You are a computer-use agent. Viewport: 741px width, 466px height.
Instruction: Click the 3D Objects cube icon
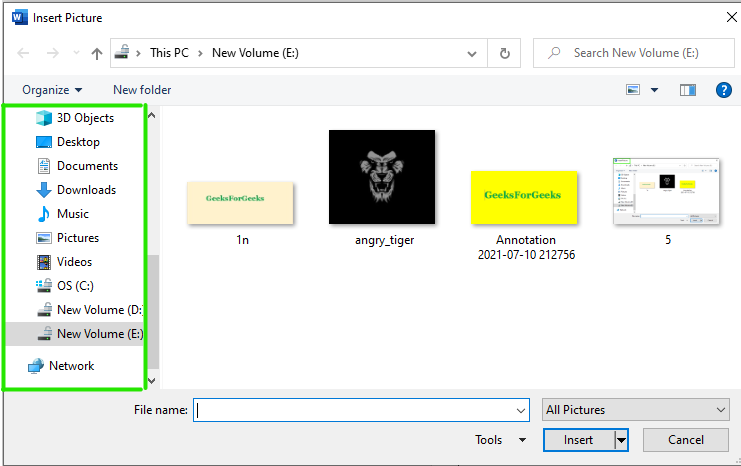tap(44, 118)
